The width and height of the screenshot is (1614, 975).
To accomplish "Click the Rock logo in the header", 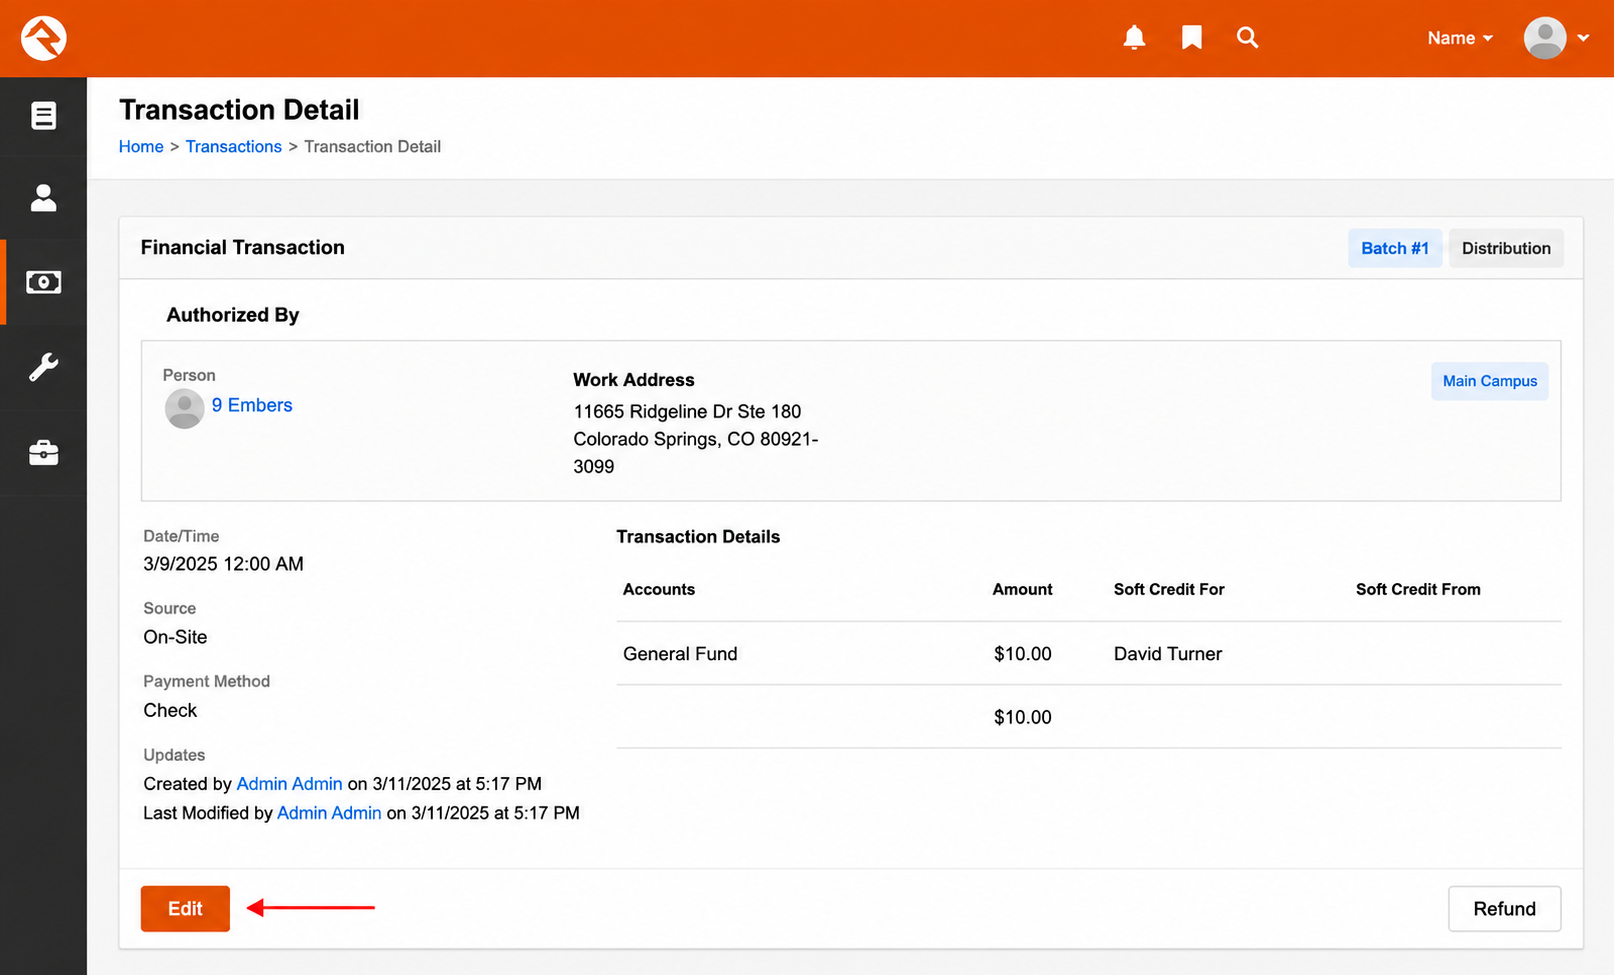I will 44,38.
